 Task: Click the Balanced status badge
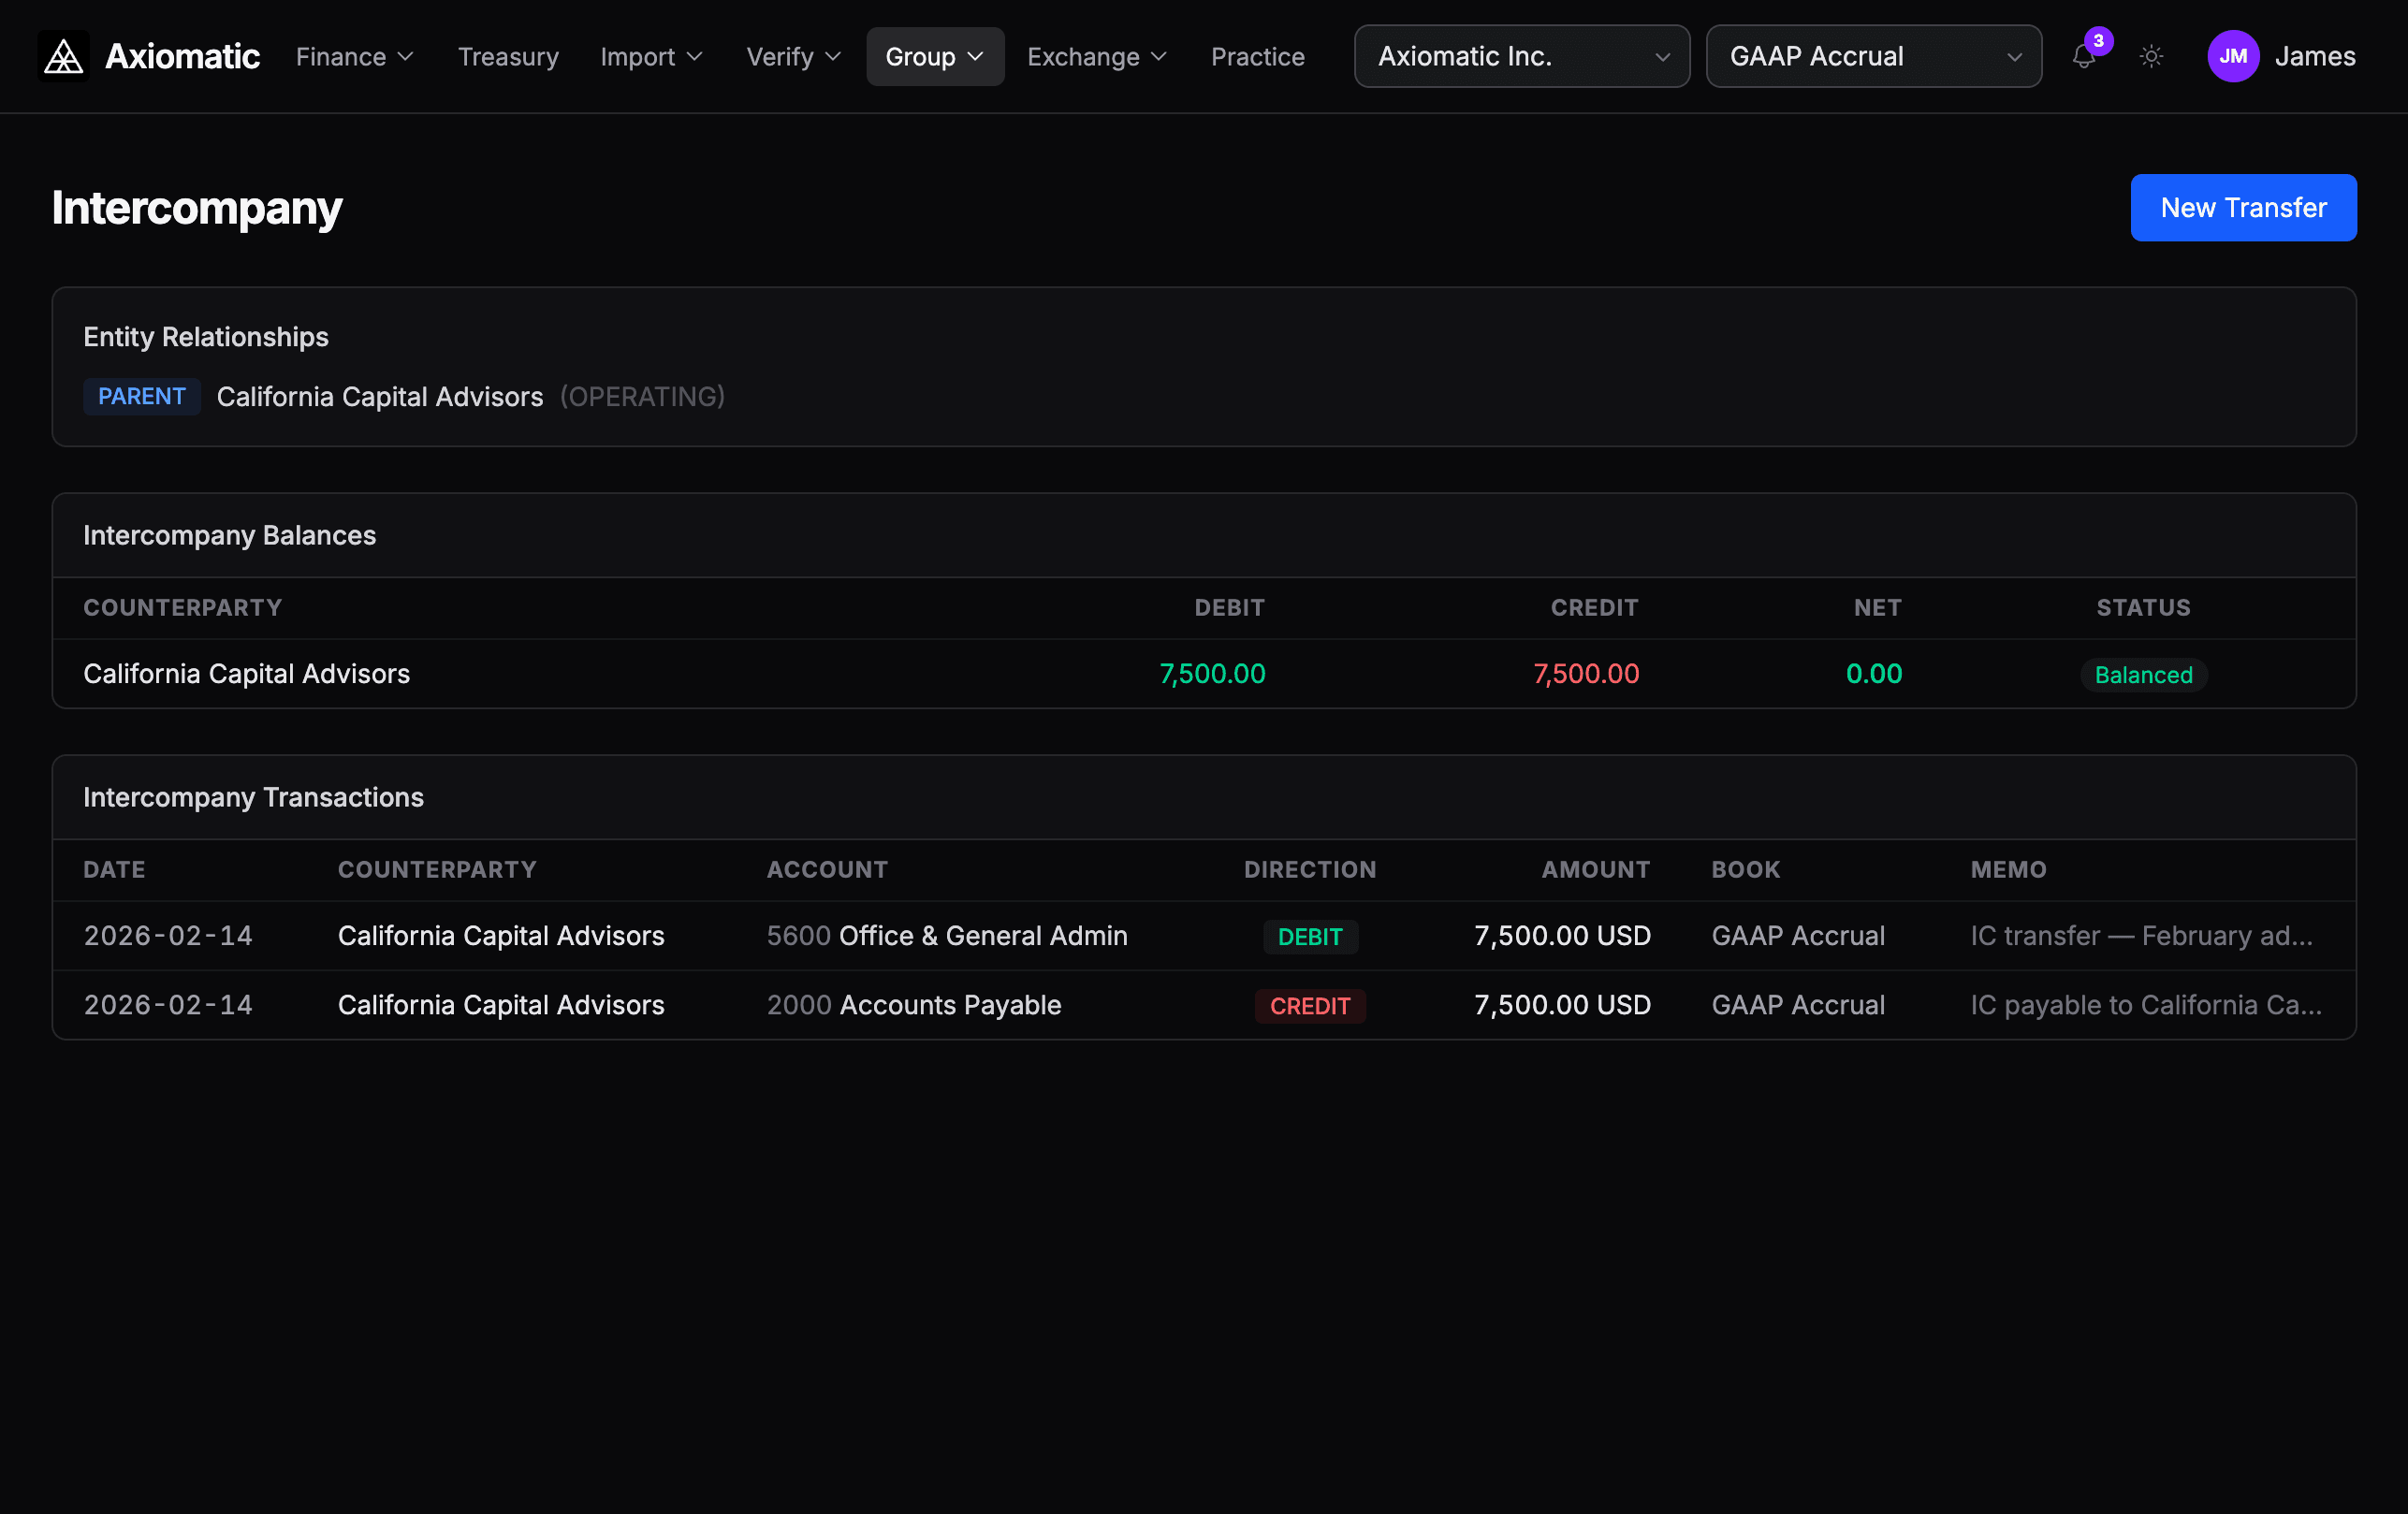(x=2142, y=675)
